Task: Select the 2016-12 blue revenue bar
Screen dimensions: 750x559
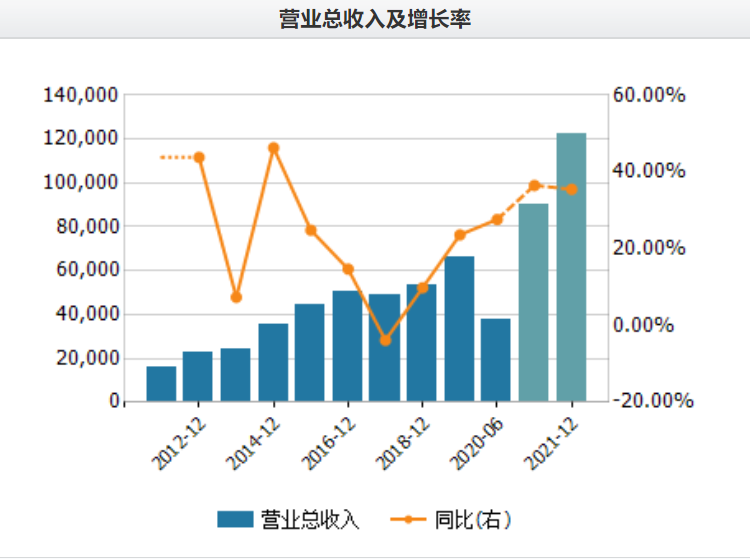Action: coord(347,346)
